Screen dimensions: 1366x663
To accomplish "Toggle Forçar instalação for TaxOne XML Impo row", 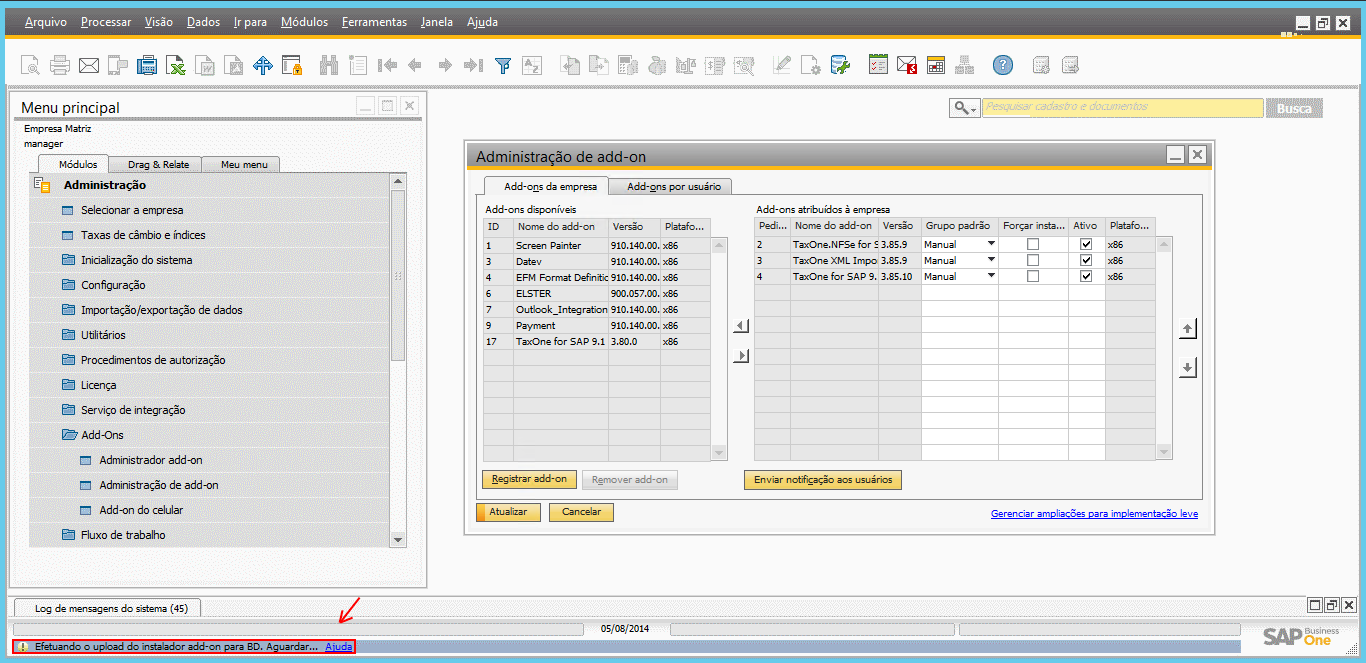I will 1033,261.
